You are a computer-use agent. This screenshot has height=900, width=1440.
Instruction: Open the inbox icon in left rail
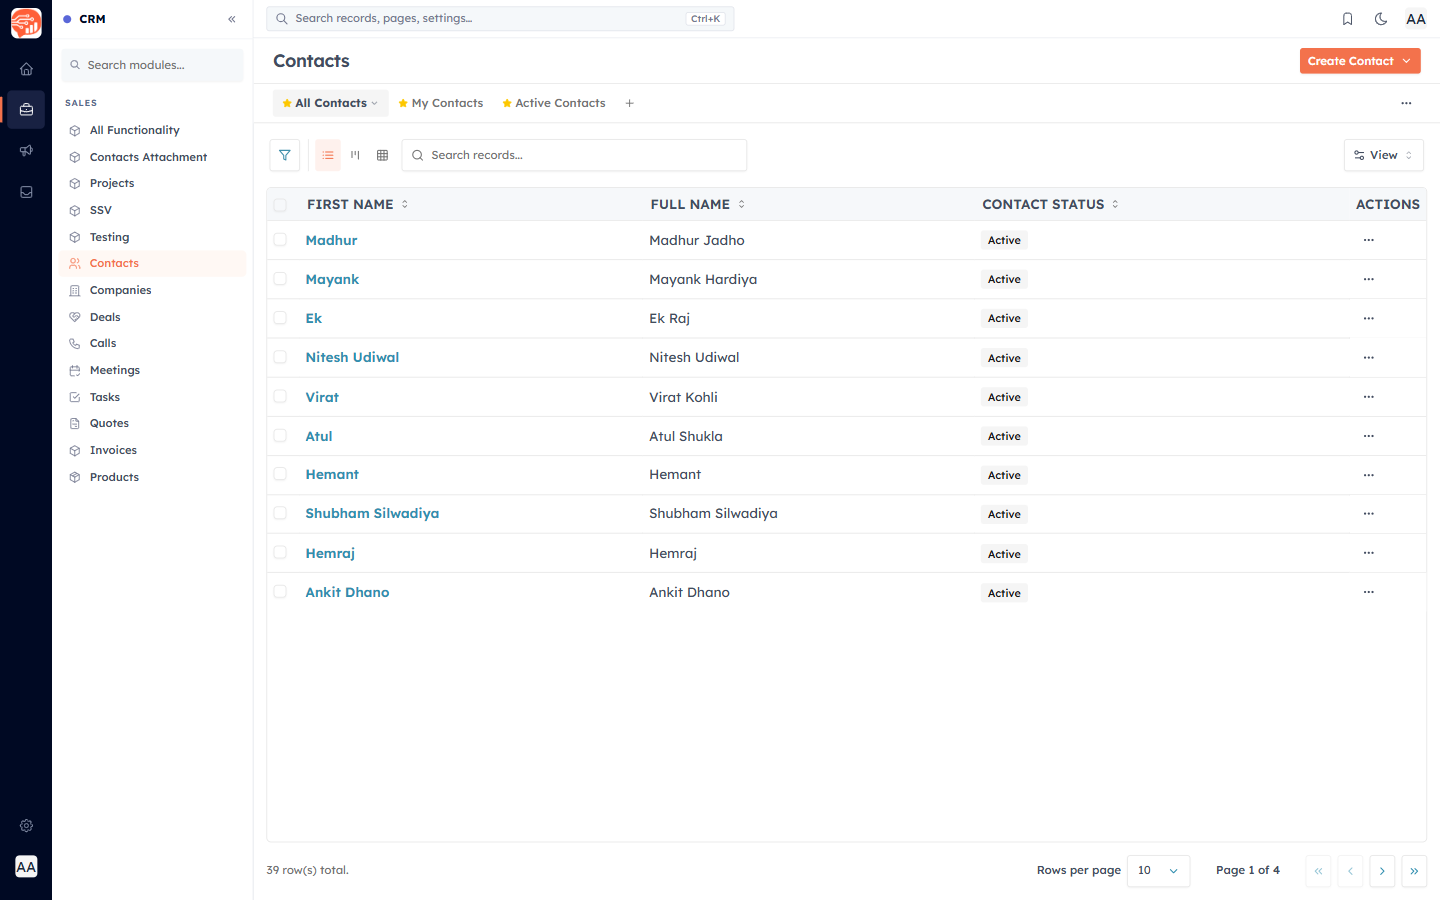point(26,192)
